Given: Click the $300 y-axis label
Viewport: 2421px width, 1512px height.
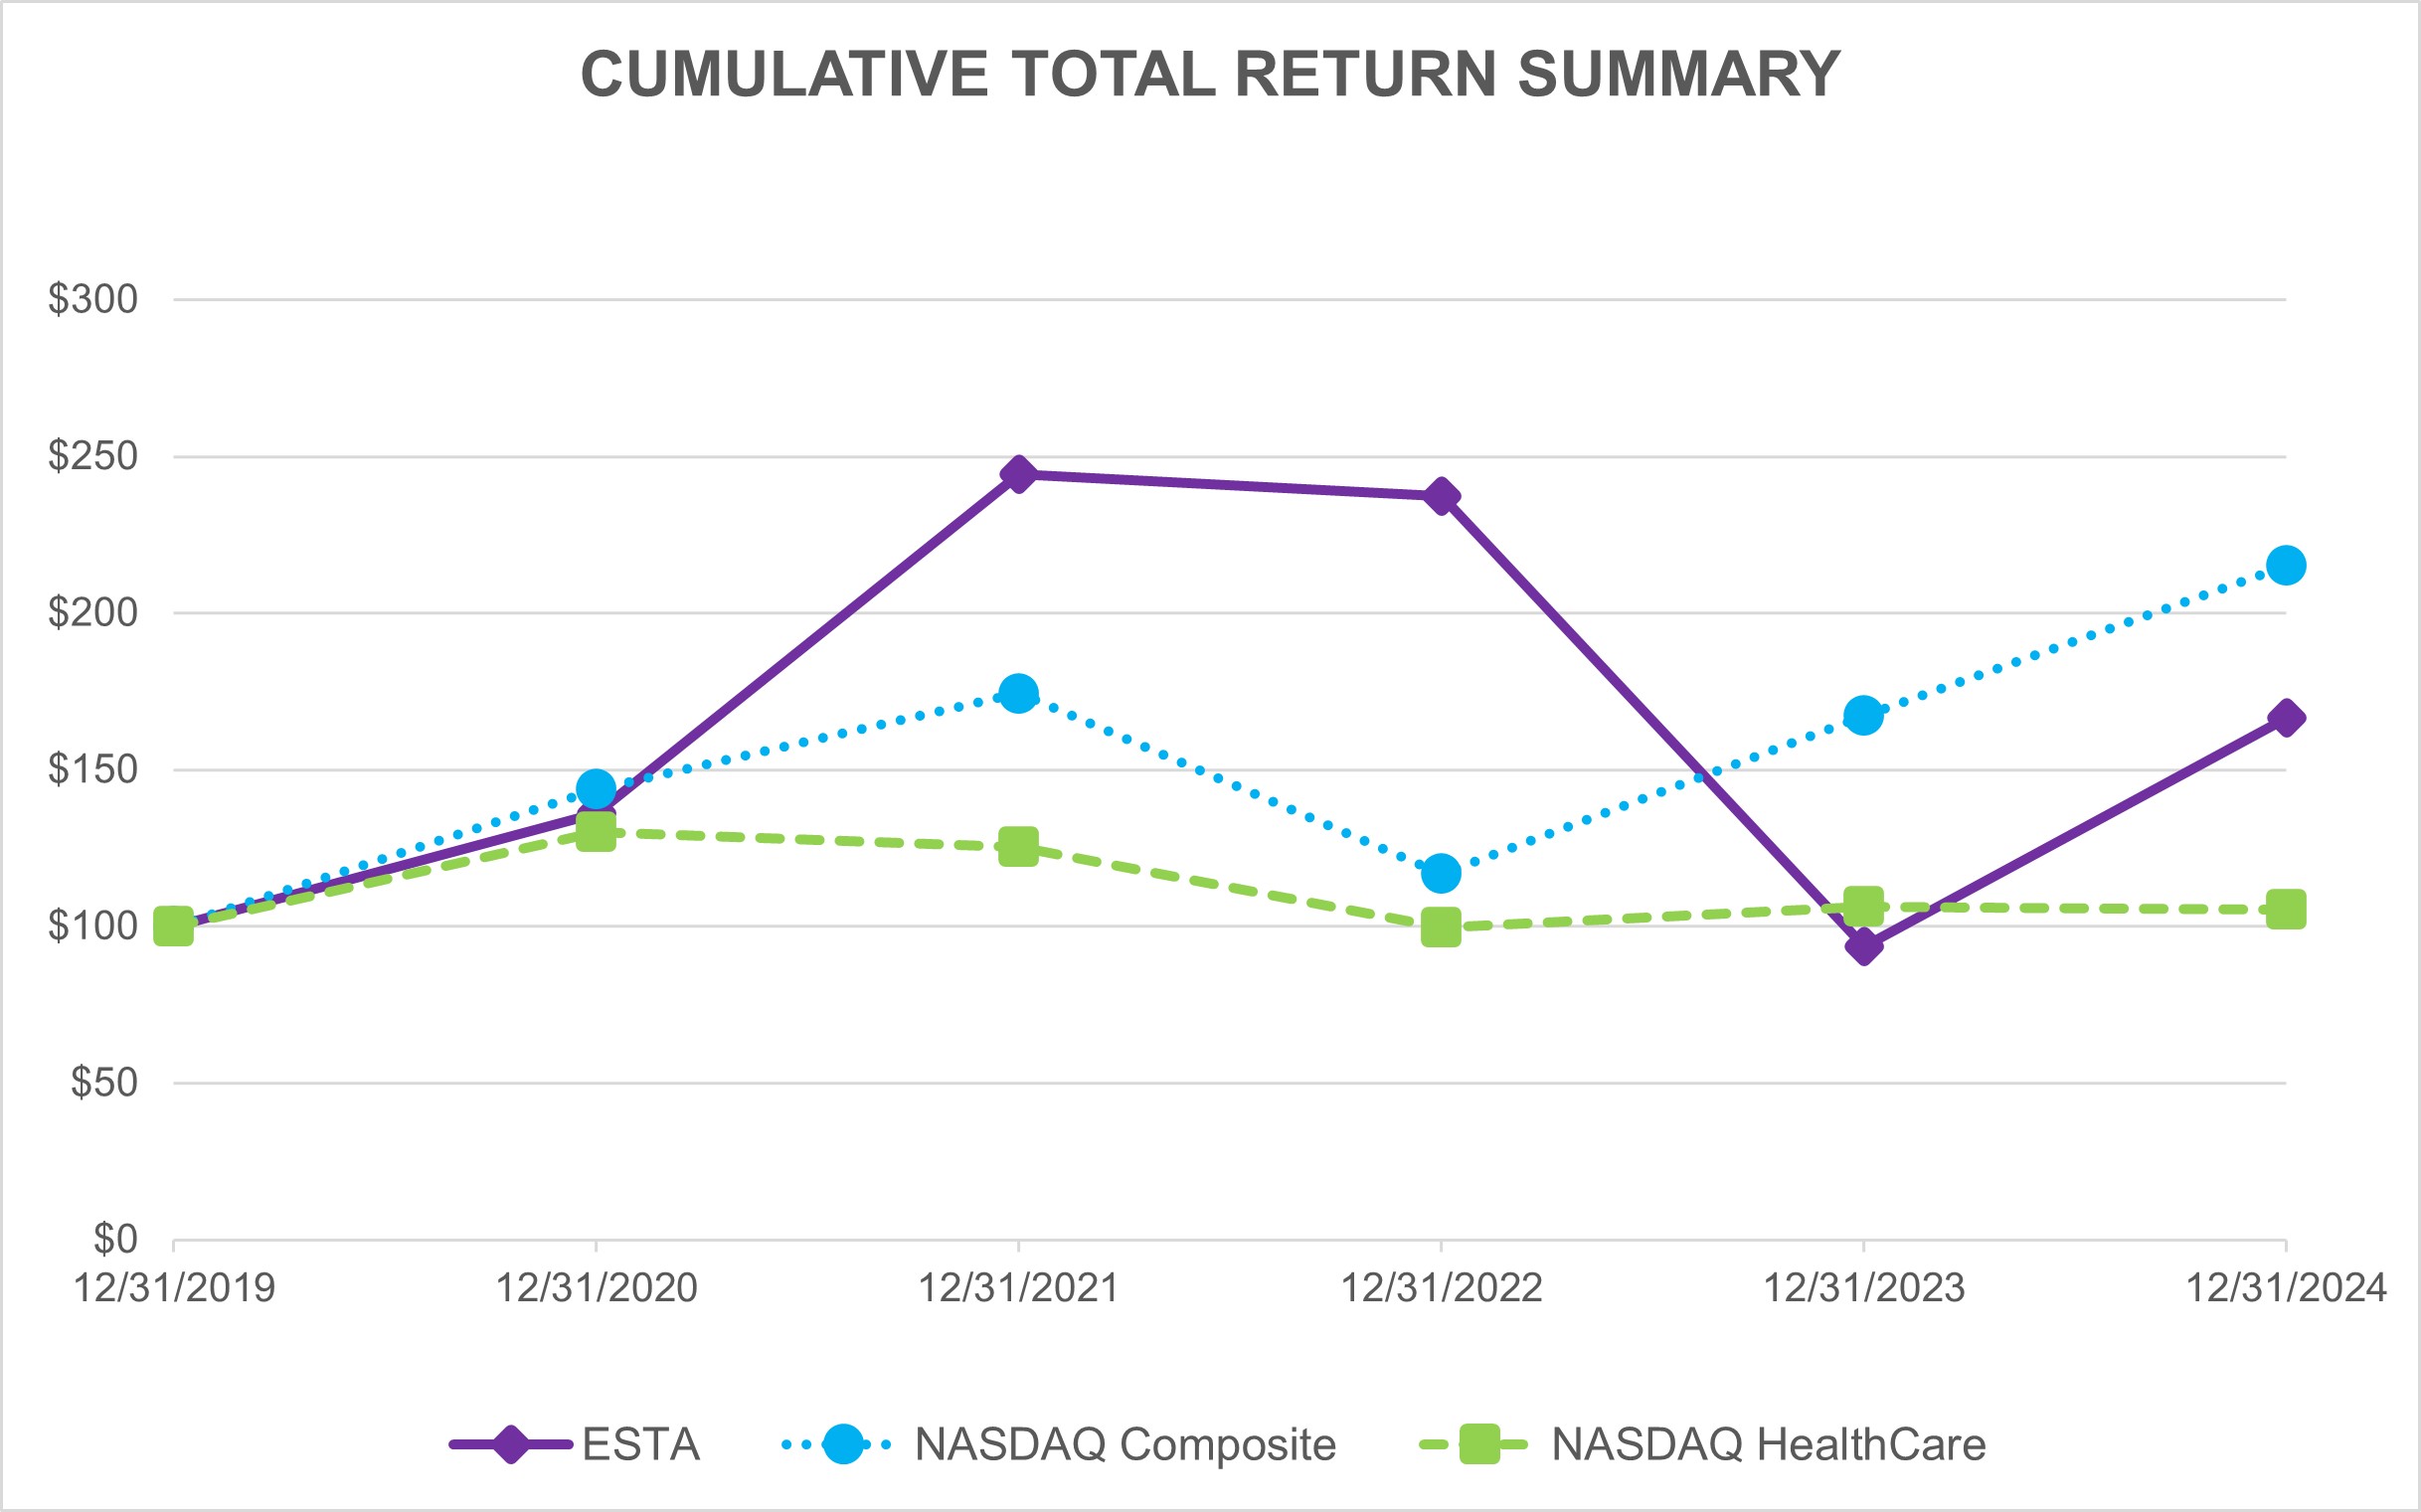Looking at the screenshot, I should [x=93, y=299].
